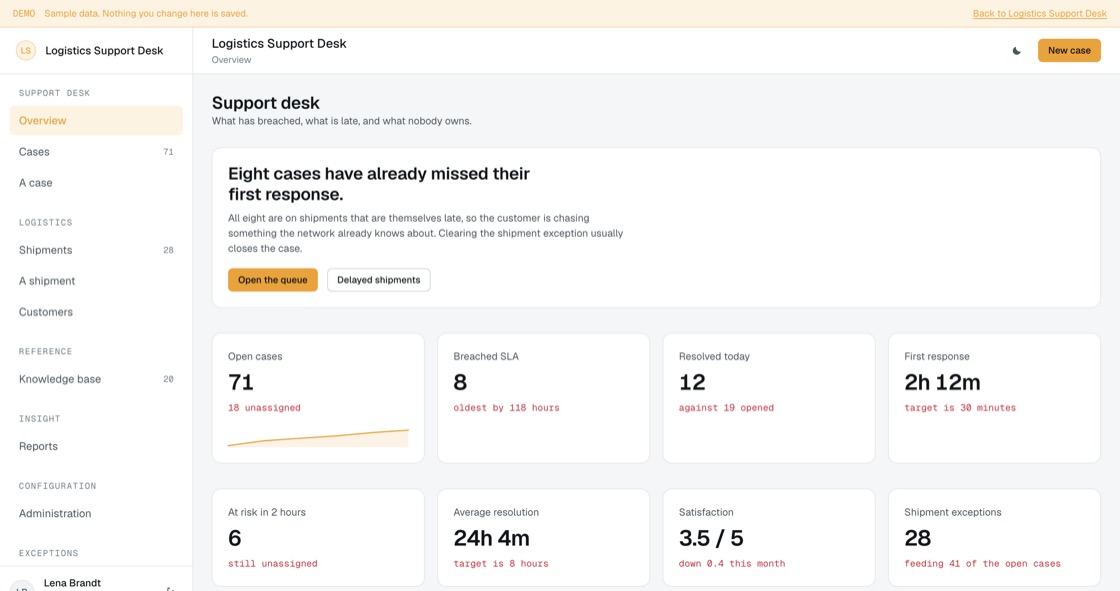This screenshot has height=591, width=1120.
Task: Toggle dark mode with the moon icon
Action: click(1016, 51)
